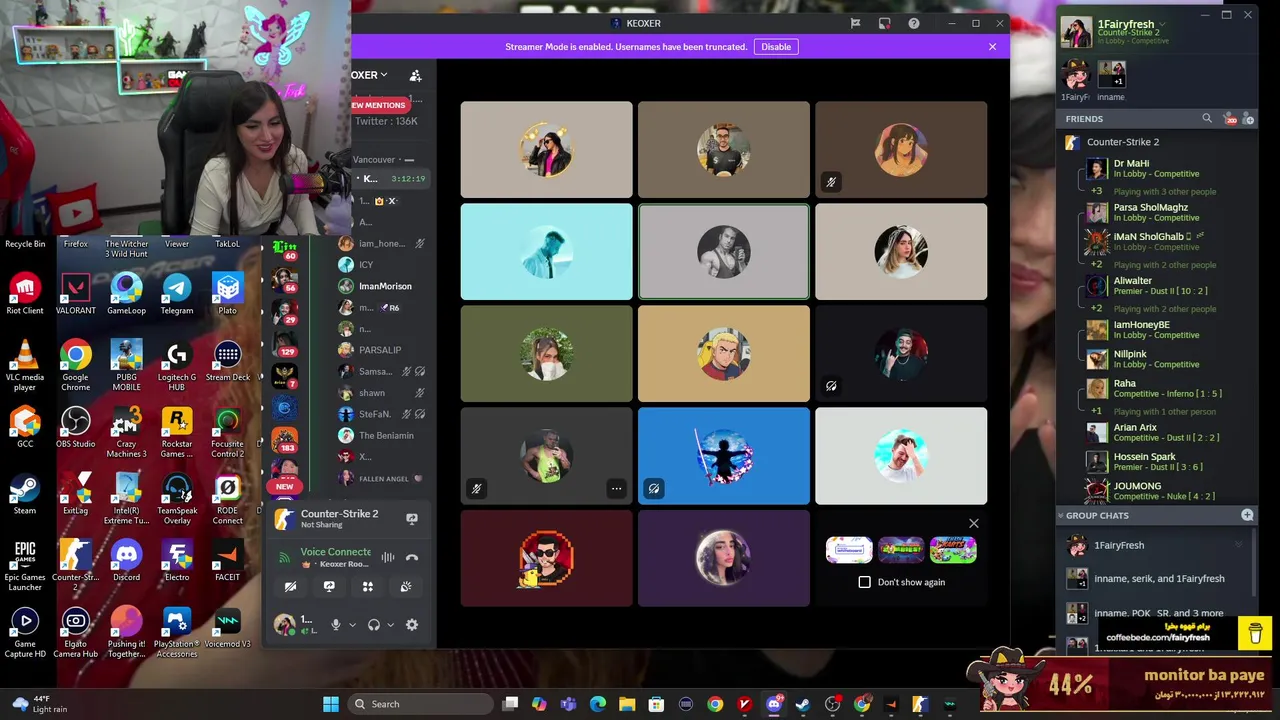The image size is (1280, 720).
Task: Dismiss the Streamer Mode banner with the X
Action: [x=992, y=47]
